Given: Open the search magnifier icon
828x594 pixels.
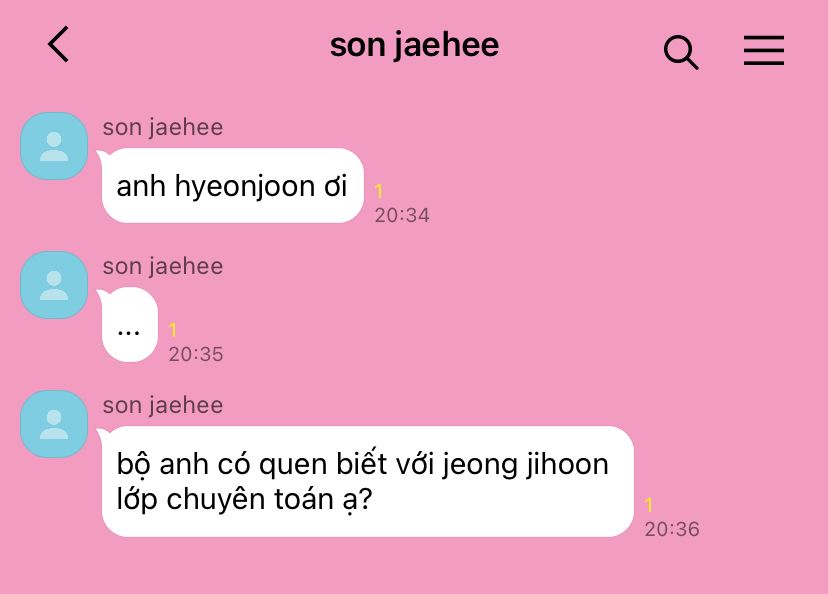Looking at the screenshot, I should click(681, 52).
